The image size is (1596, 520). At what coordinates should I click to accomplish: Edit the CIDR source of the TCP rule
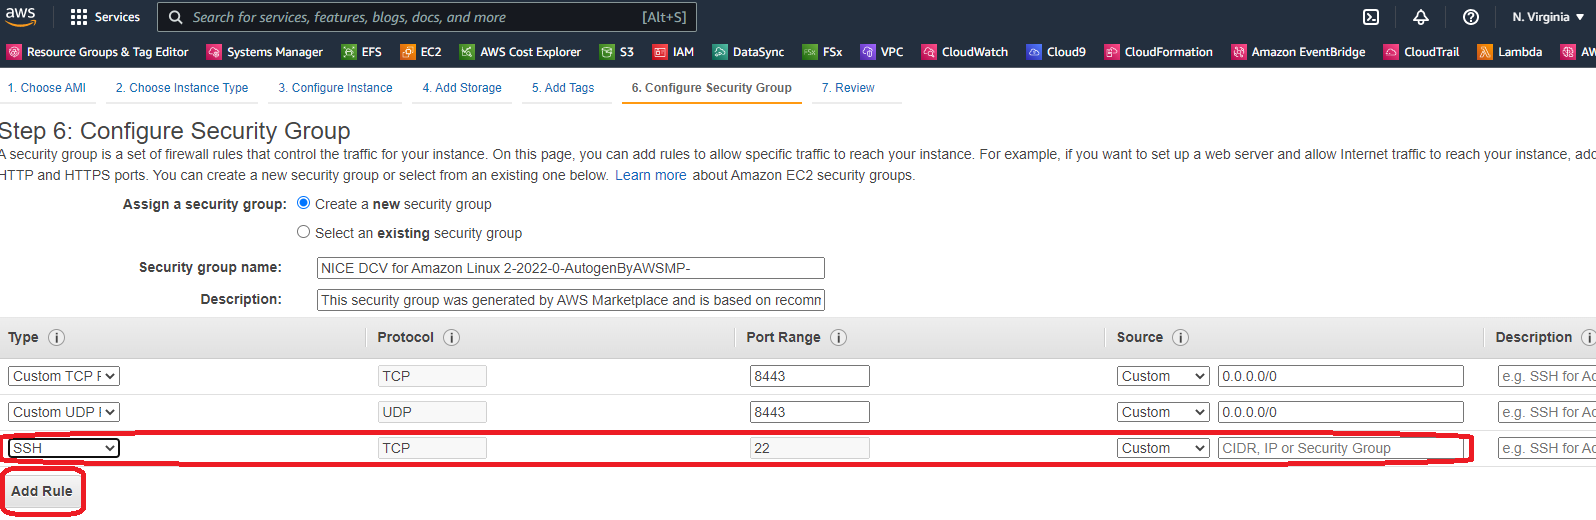1341,376
